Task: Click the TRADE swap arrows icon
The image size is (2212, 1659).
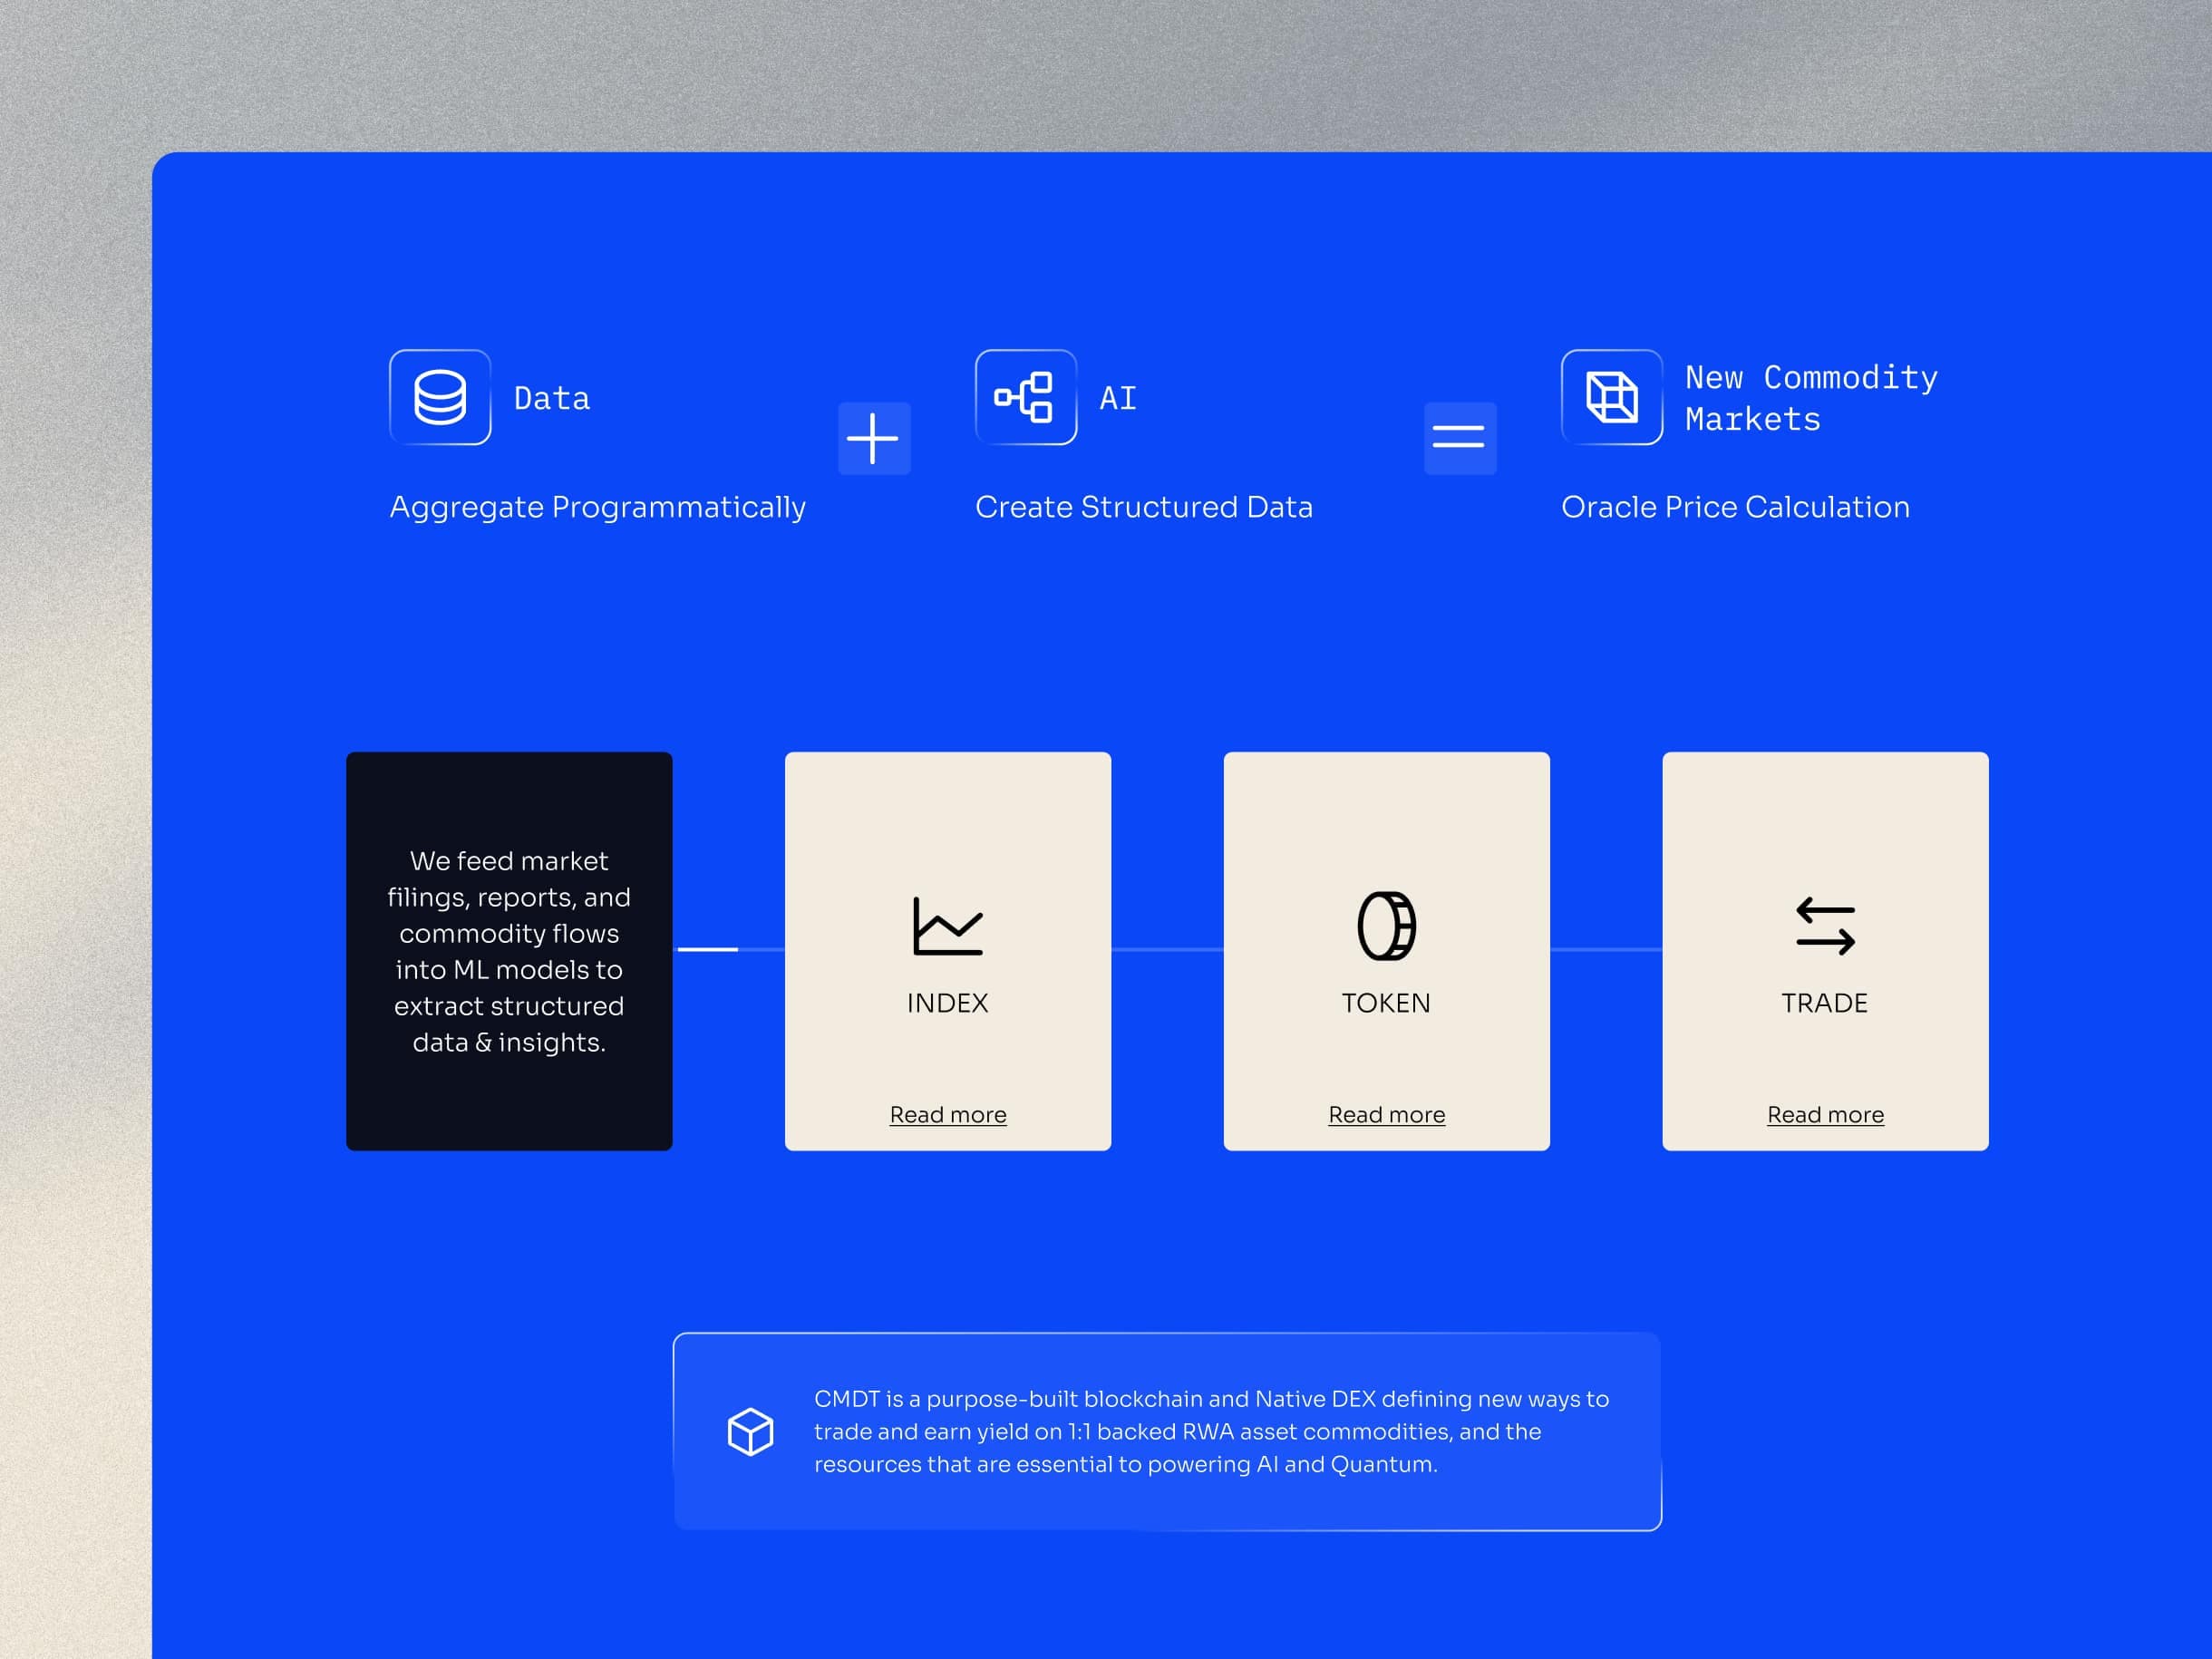Action: [1825, 925]
